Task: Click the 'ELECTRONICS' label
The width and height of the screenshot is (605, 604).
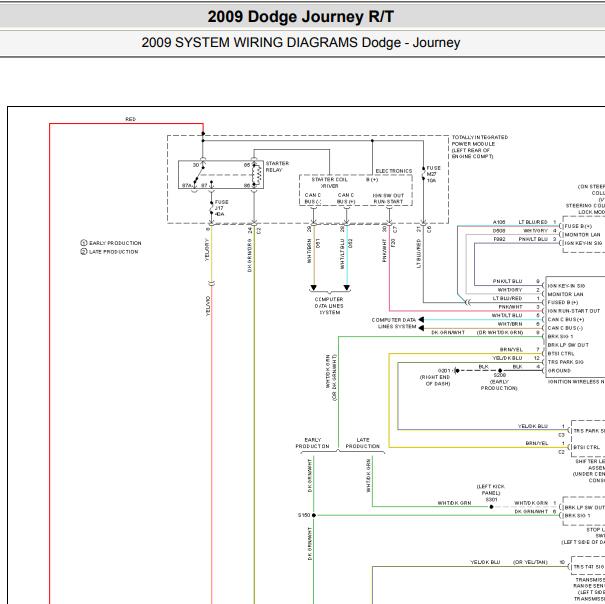Action: 394,171
